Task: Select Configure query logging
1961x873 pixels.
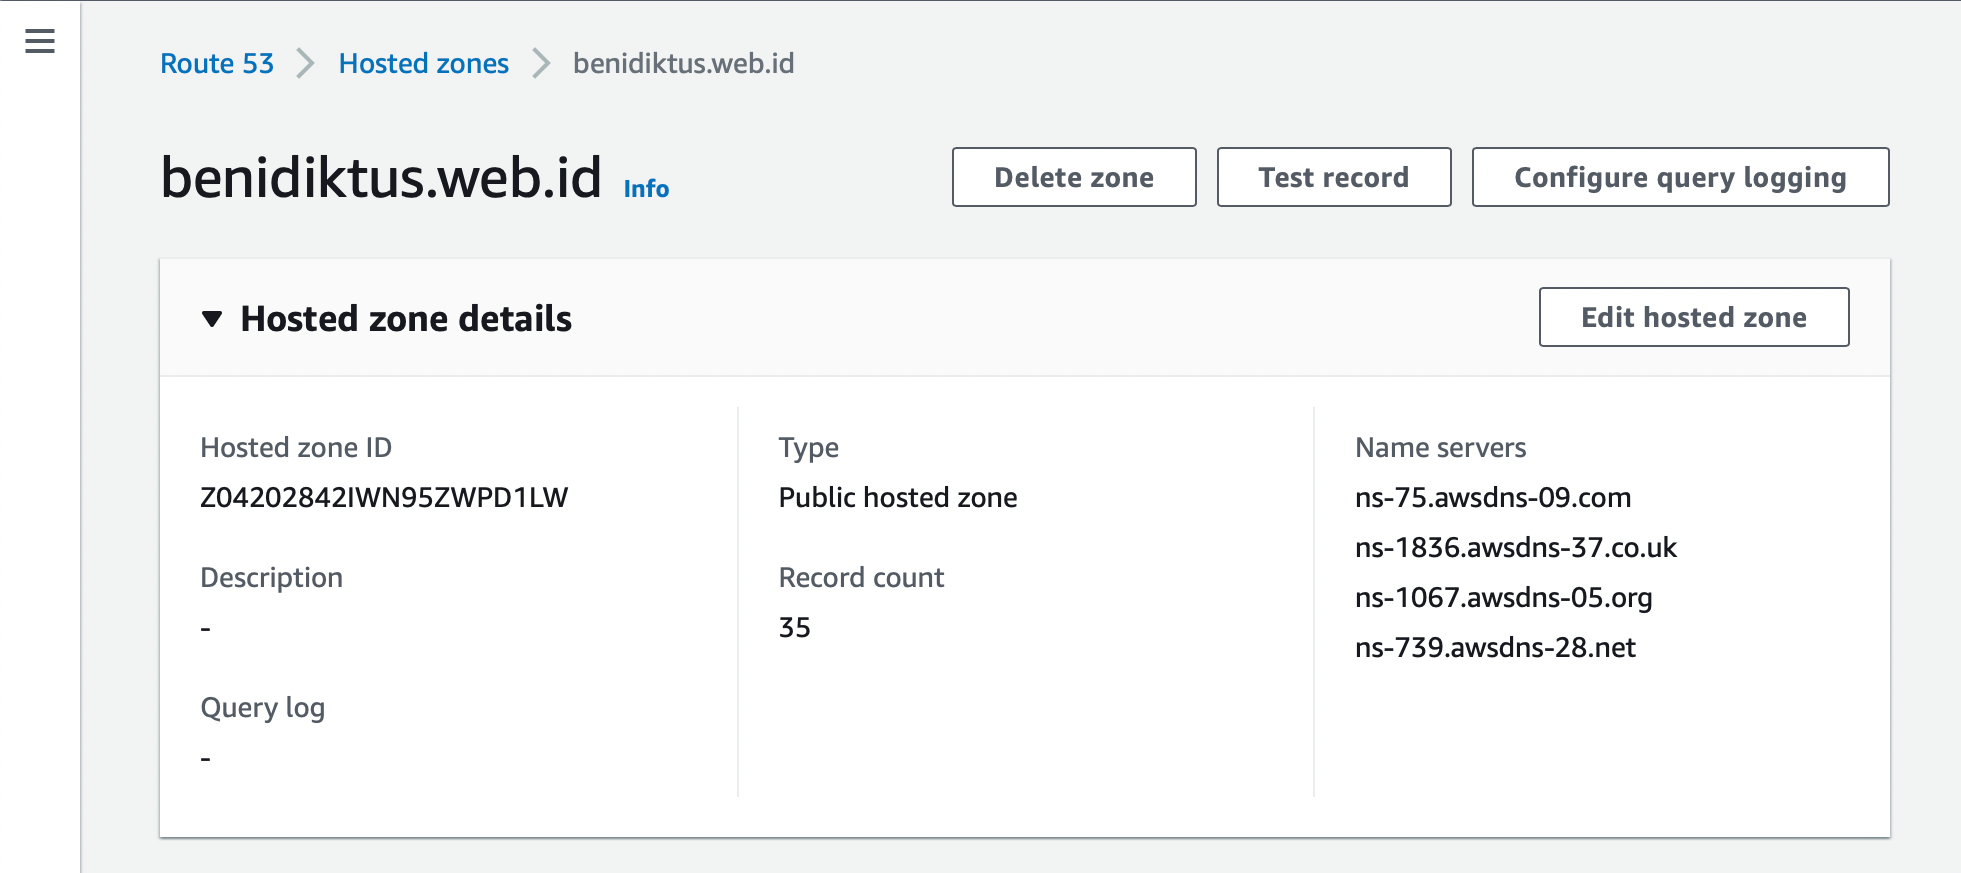Action: pos(1681,177)
